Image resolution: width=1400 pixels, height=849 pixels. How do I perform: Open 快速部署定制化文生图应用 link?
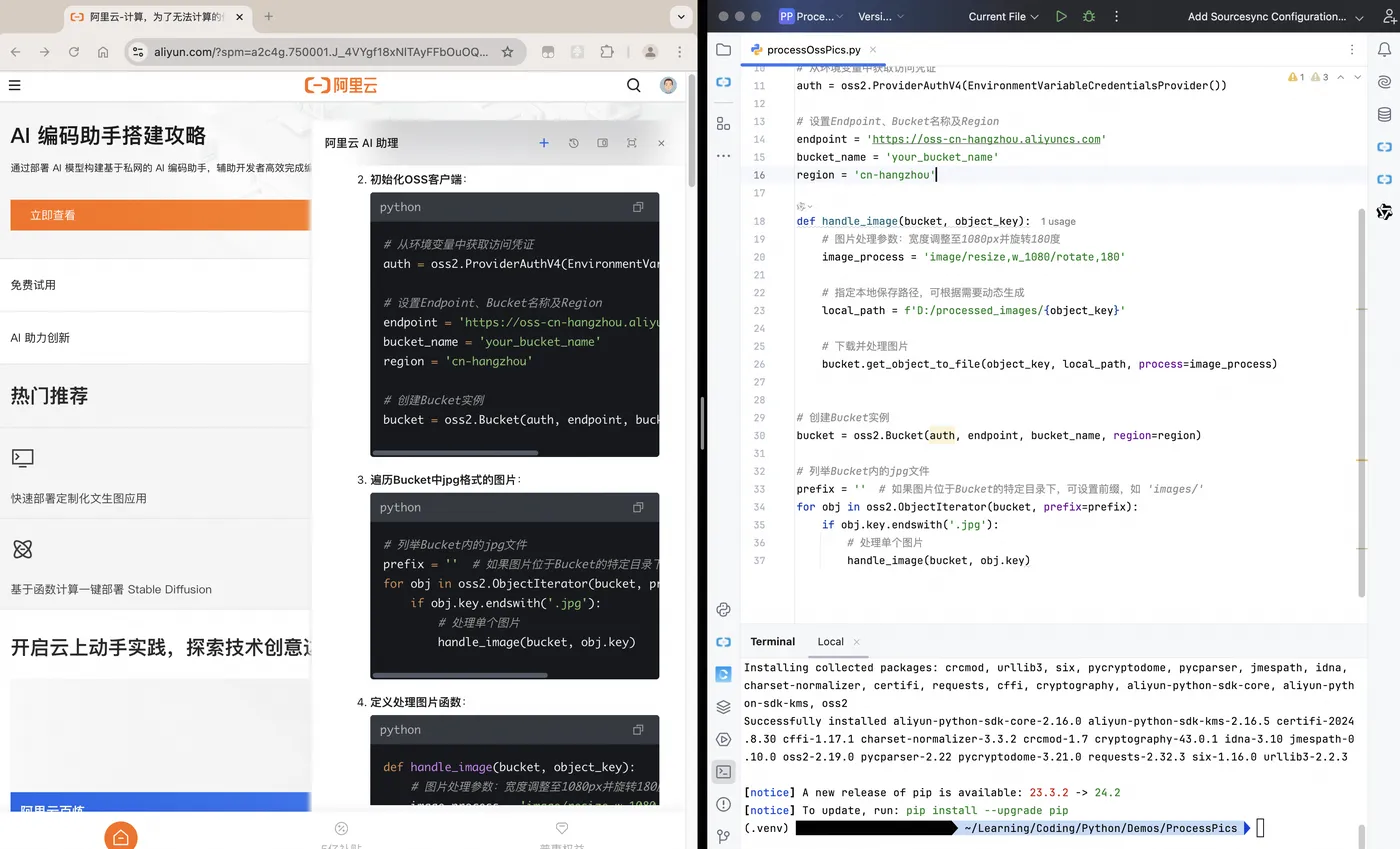pyautogui.click(x=79, y=498)
